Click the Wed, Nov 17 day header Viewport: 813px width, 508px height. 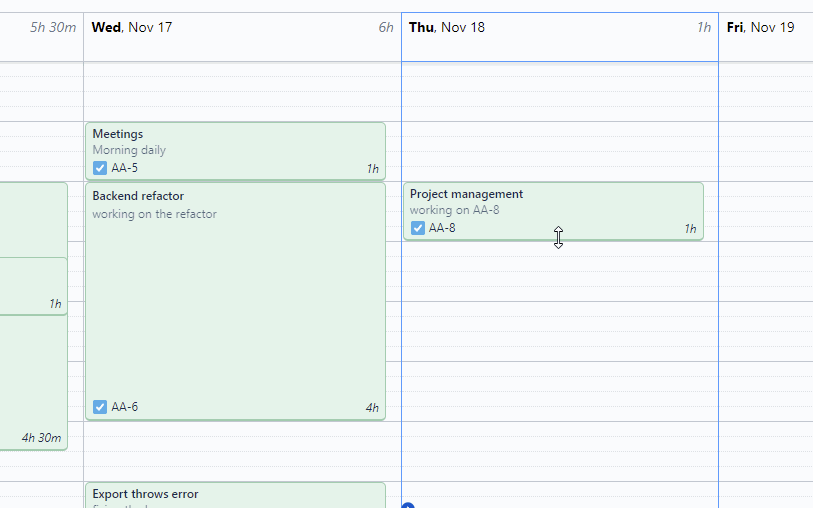click(132, 27)
